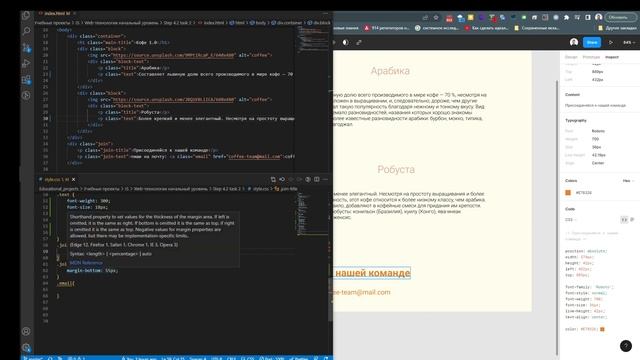Open the Figma help button

click(626, 346)
